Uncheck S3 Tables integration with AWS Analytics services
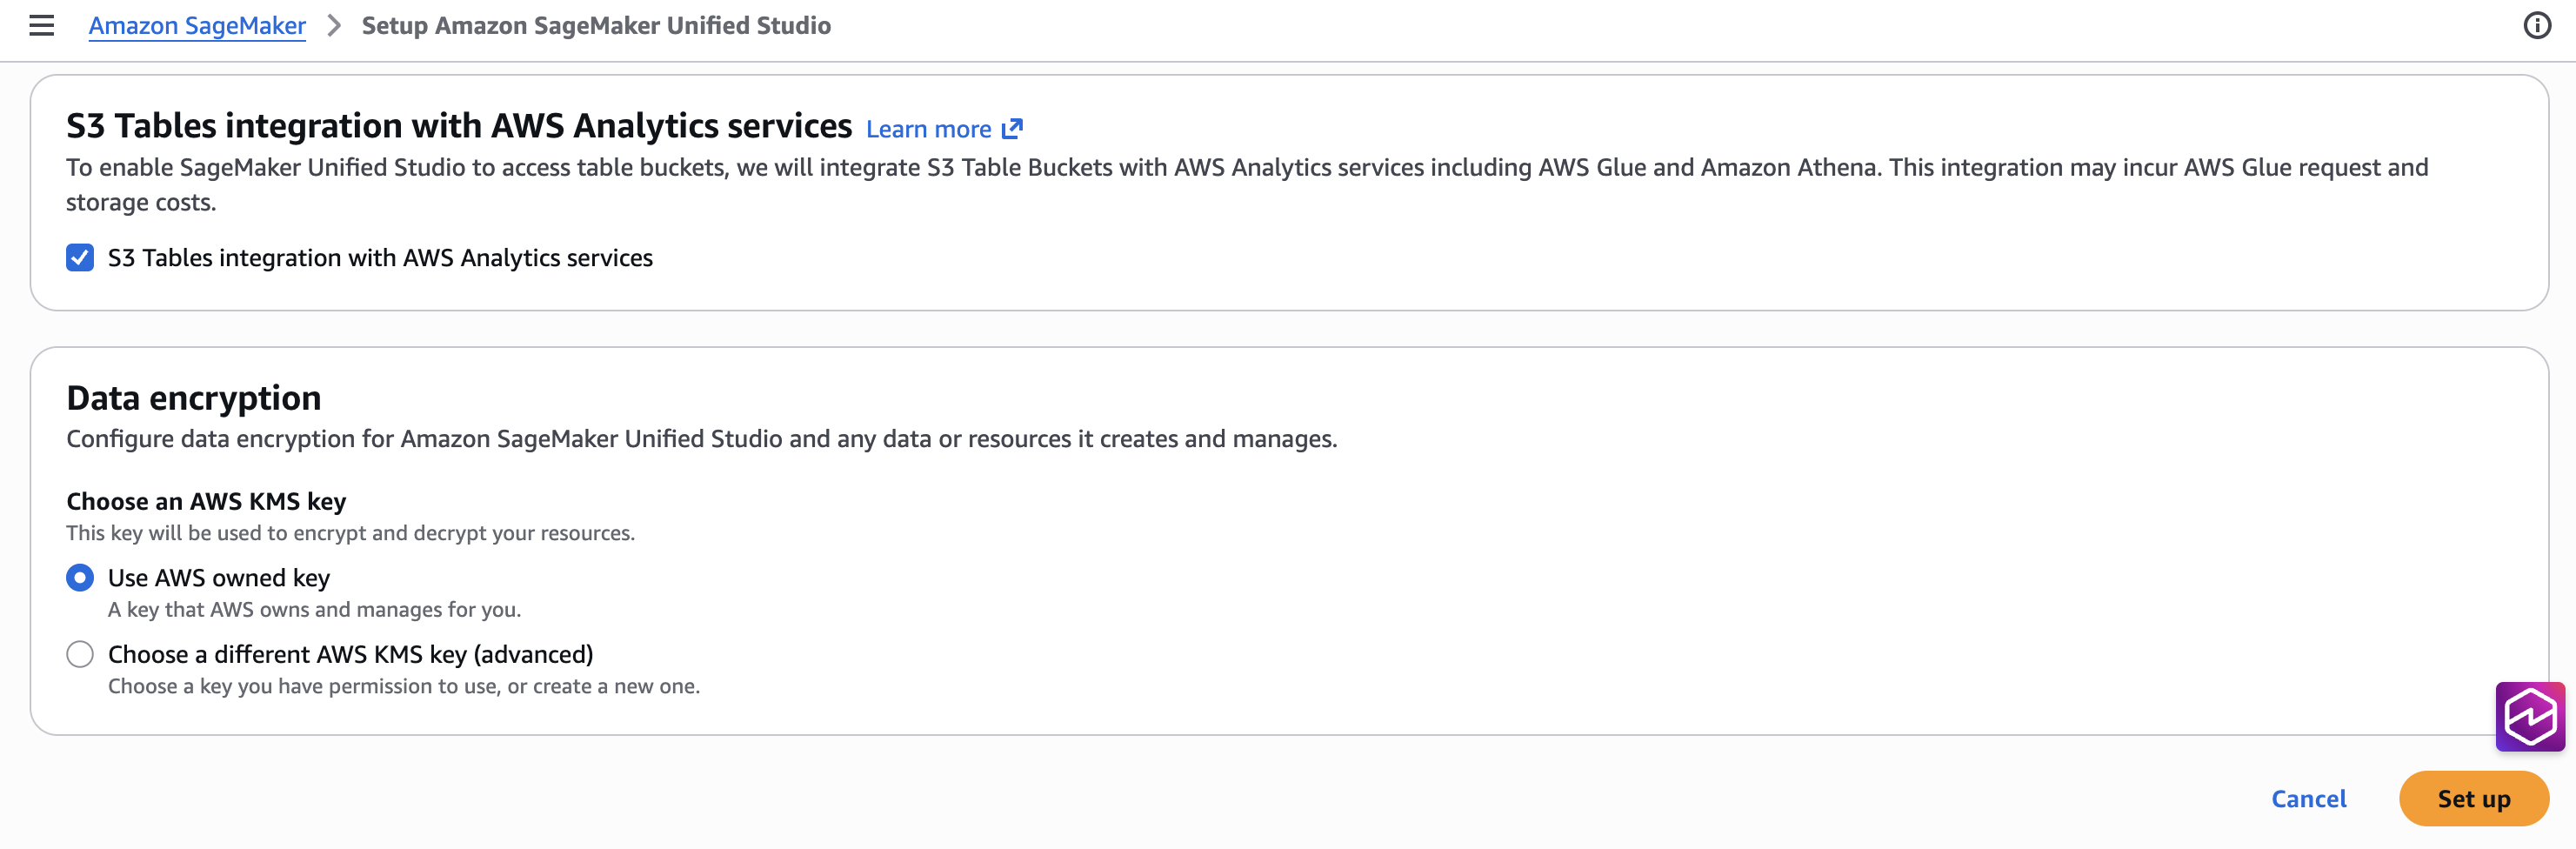This screenshot has height=849, width=2576. (x=80, y=258)
